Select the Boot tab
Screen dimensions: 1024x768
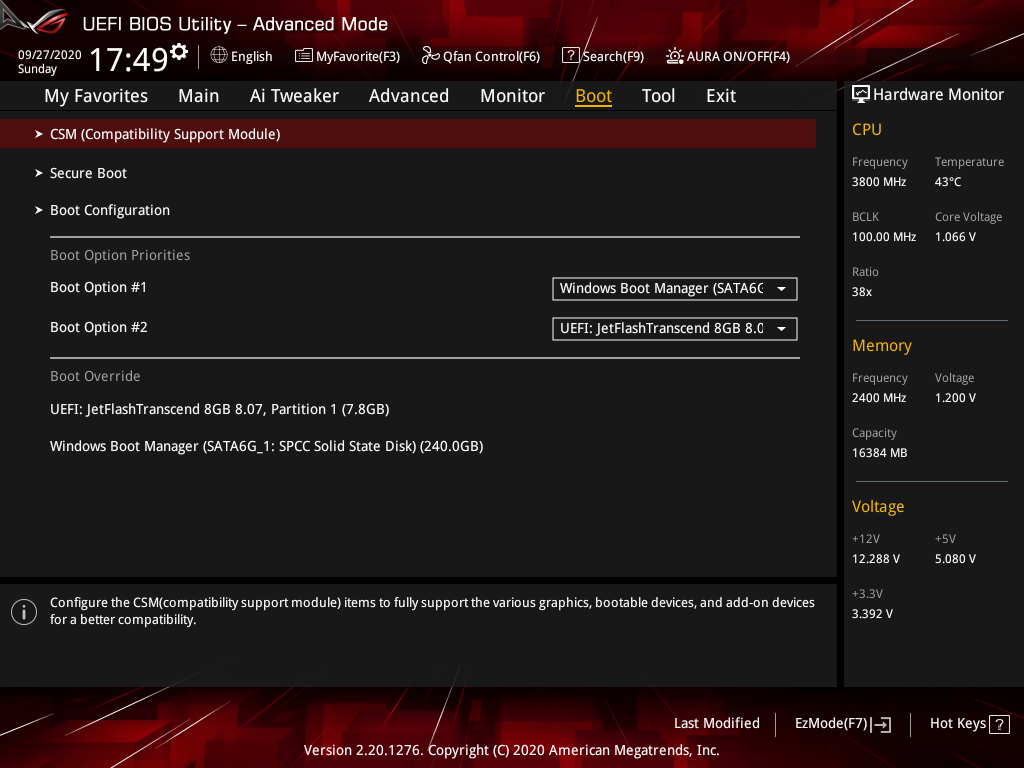593,96
